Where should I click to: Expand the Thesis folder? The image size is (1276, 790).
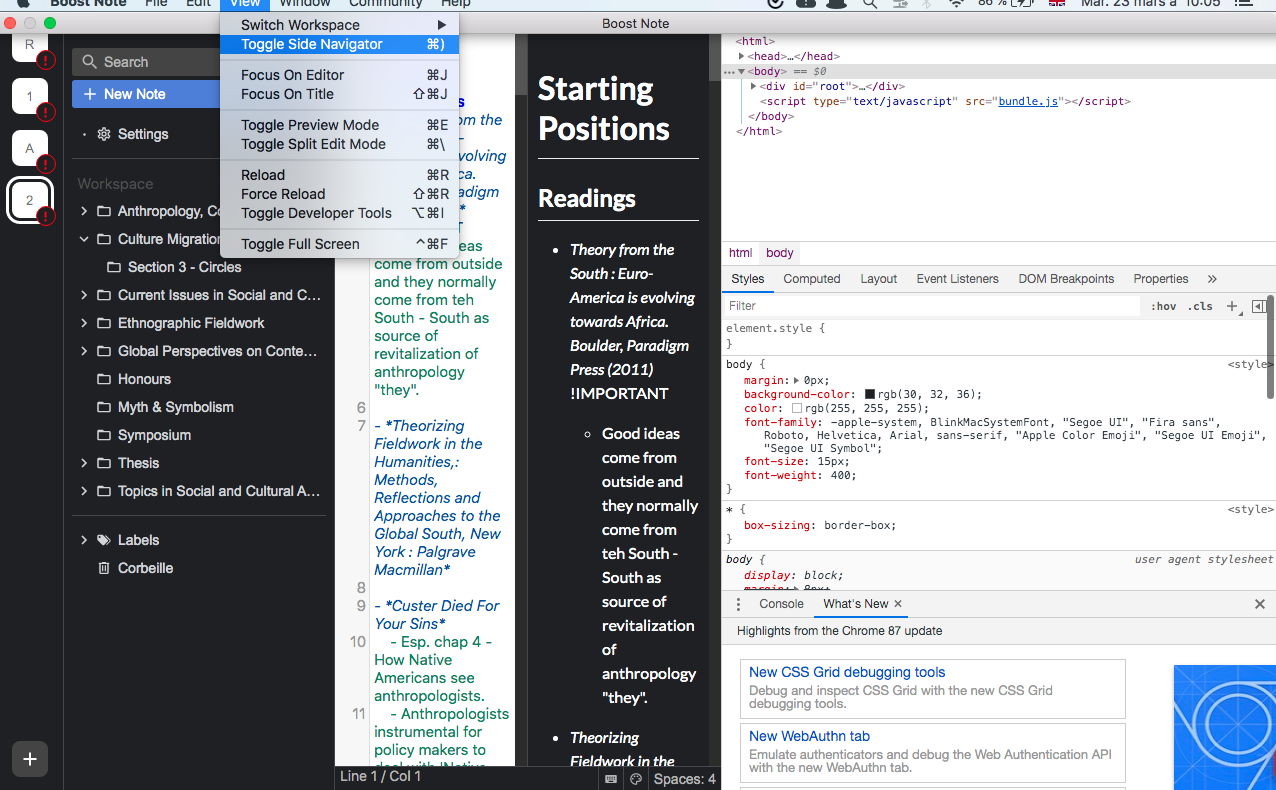83,462
